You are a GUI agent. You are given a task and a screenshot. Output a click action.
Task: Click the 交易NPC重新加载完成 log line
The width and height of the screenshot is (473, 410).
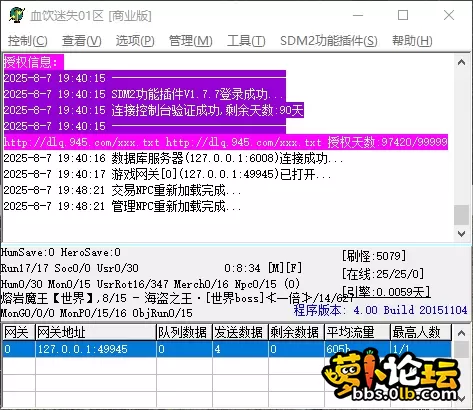pyautogui.click(x=122, y=190)
